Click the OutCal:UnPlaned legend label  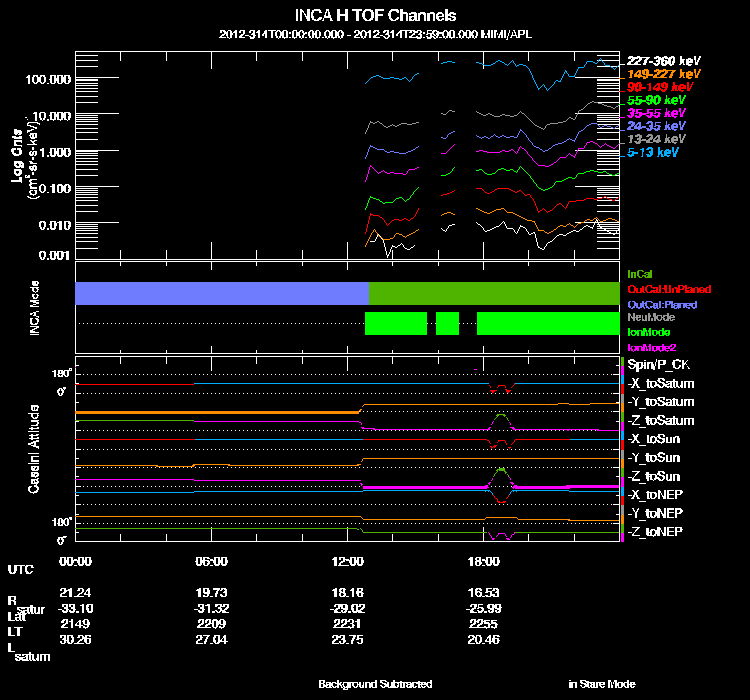(669, 289)
